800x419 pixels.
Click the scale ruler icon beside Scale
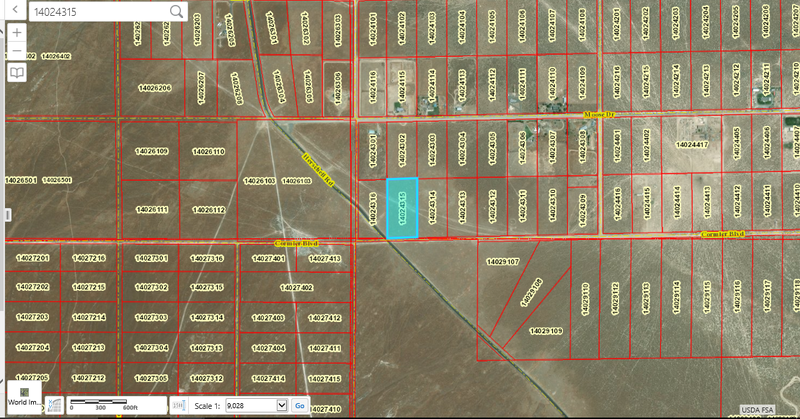(x=179, y=406)
